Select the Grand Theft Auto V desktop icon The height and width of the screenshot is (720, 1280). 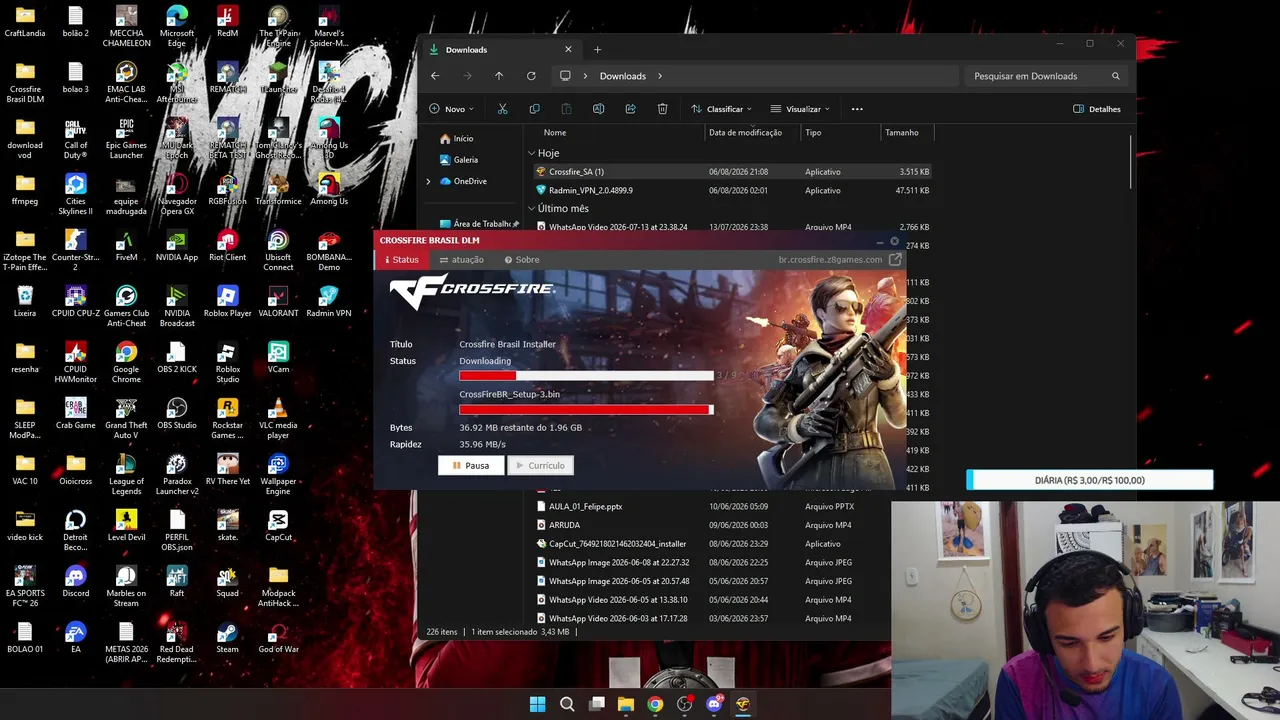click(126, 419)
